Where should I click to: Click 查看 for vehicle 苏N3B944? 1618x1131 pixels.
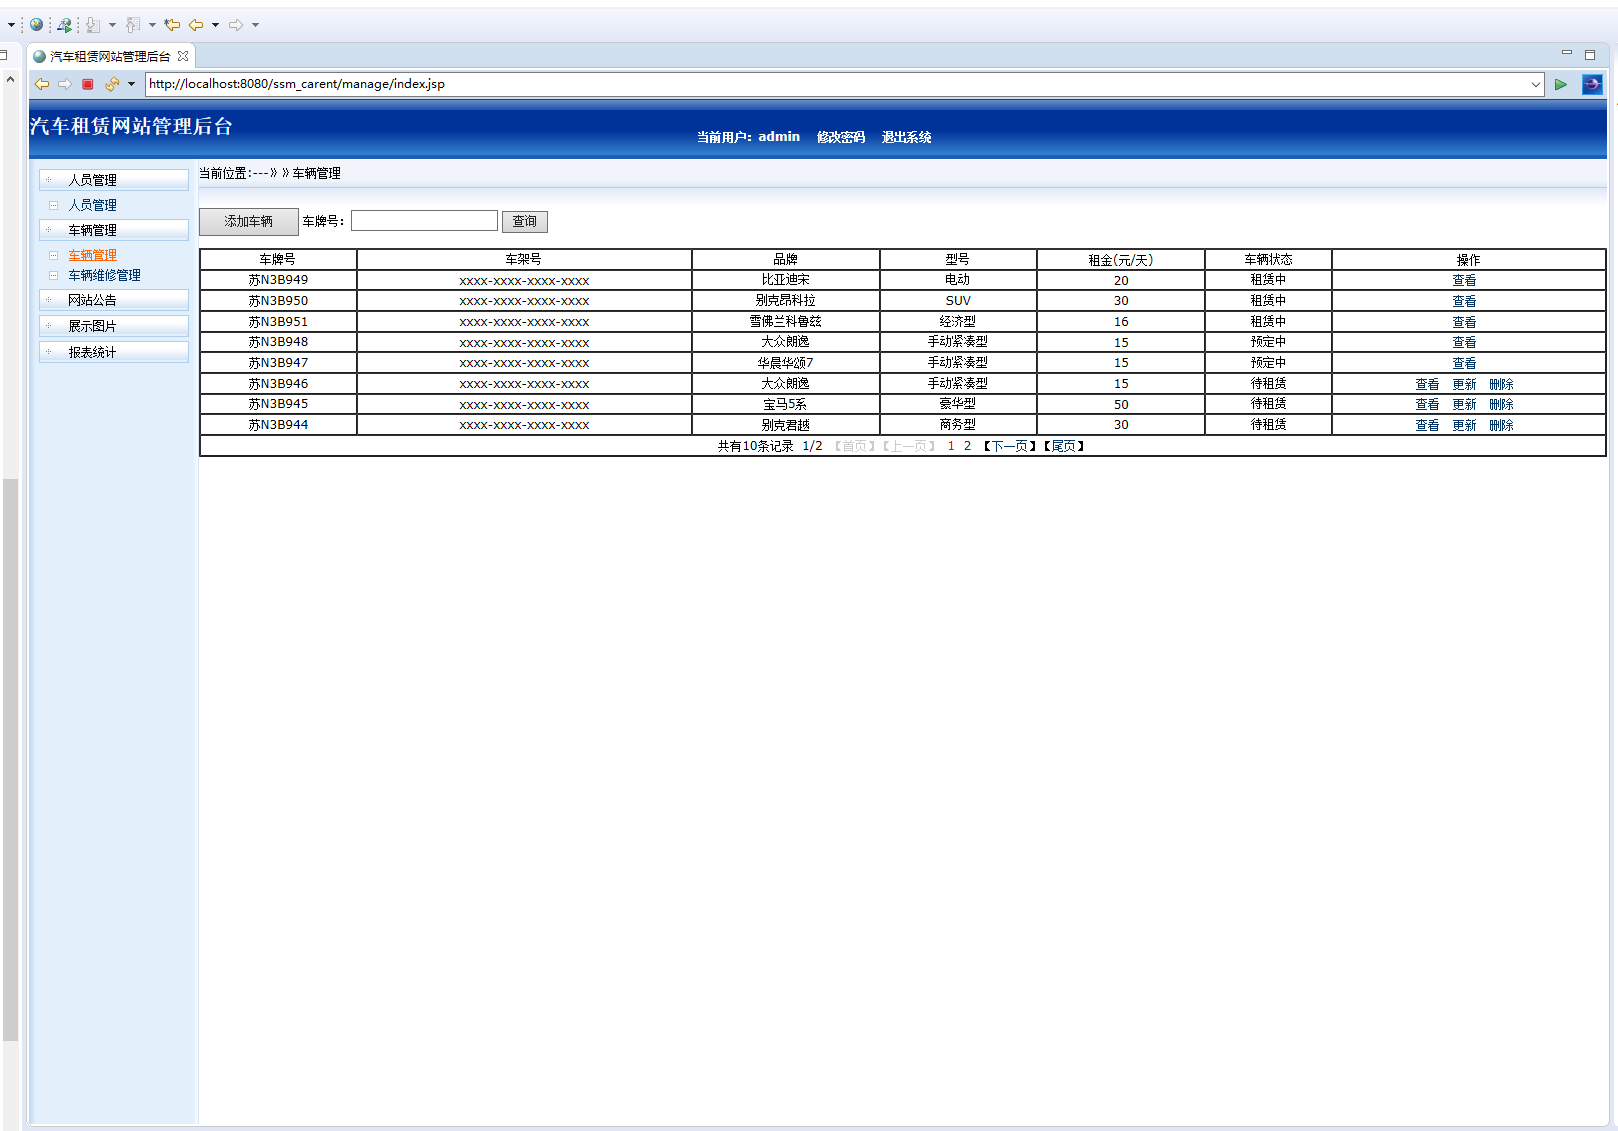(1427, 425)
